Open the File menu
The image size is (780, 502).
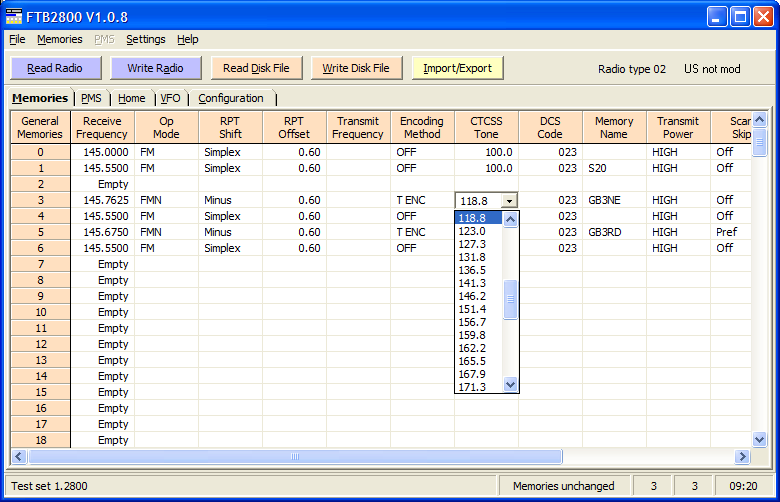17,39
